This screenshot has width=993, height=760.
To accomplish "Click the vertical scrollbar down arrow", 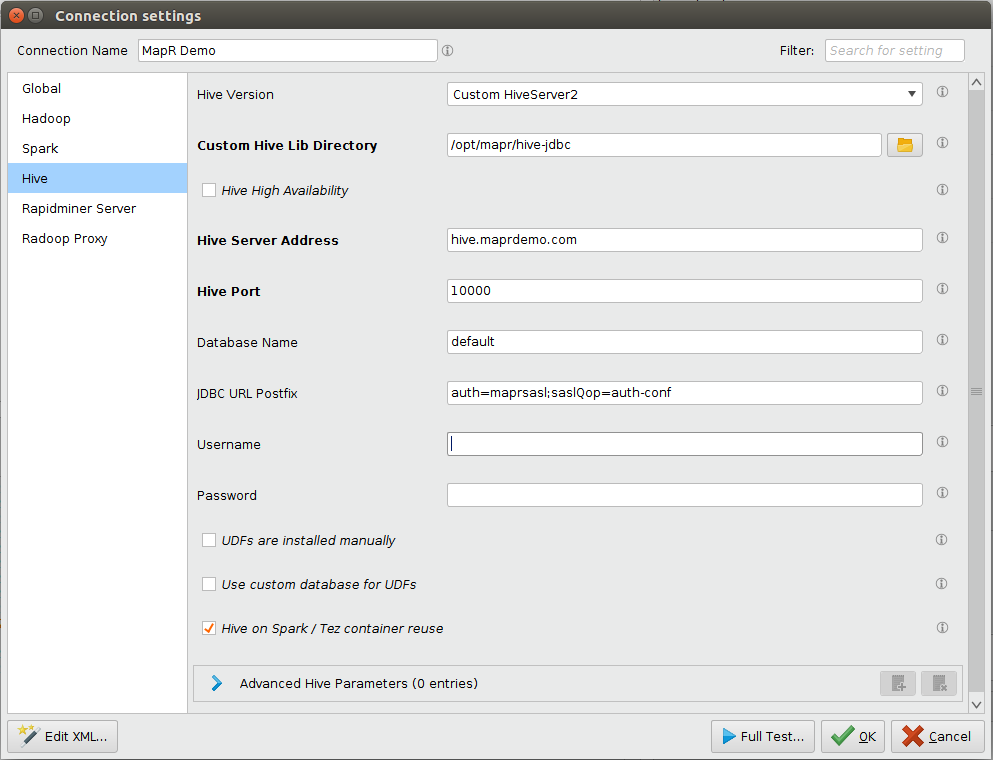I will (x=977, y=704).
